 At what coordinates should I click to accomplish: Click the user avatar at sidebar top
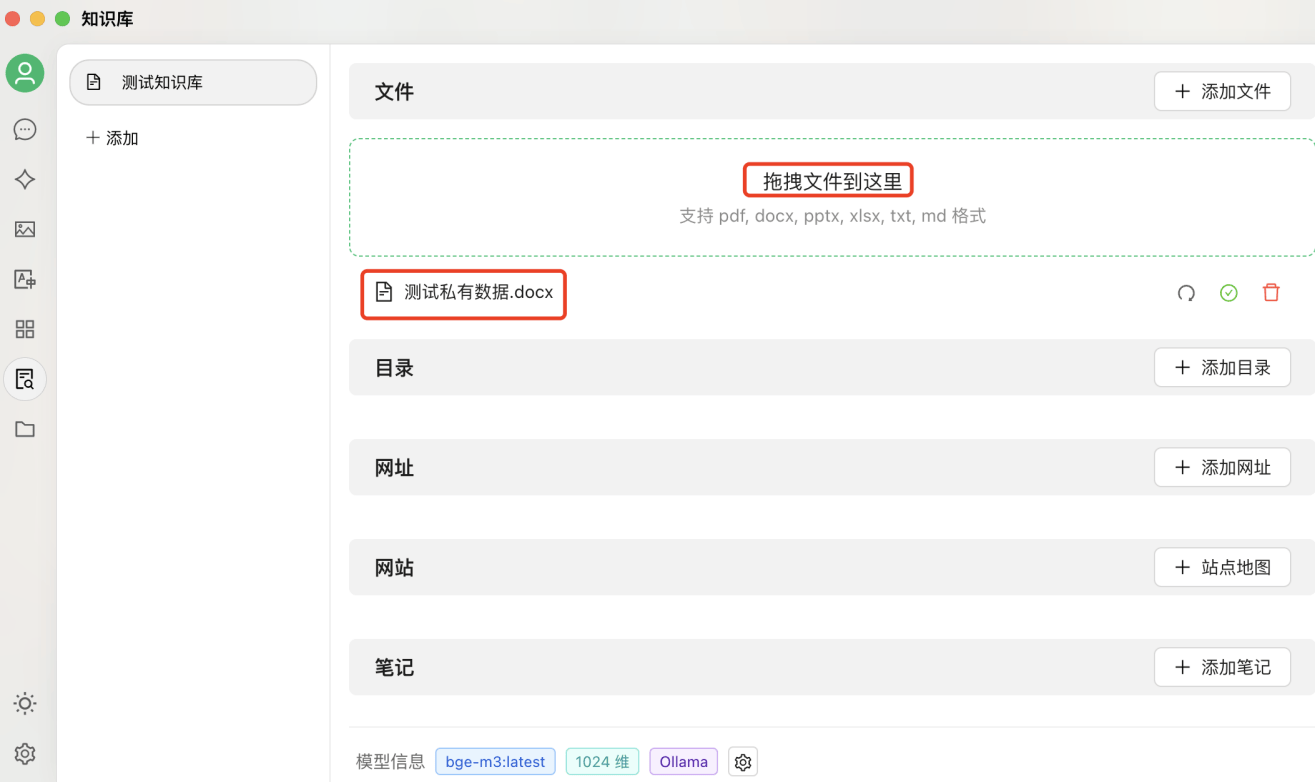pos(25,73)
